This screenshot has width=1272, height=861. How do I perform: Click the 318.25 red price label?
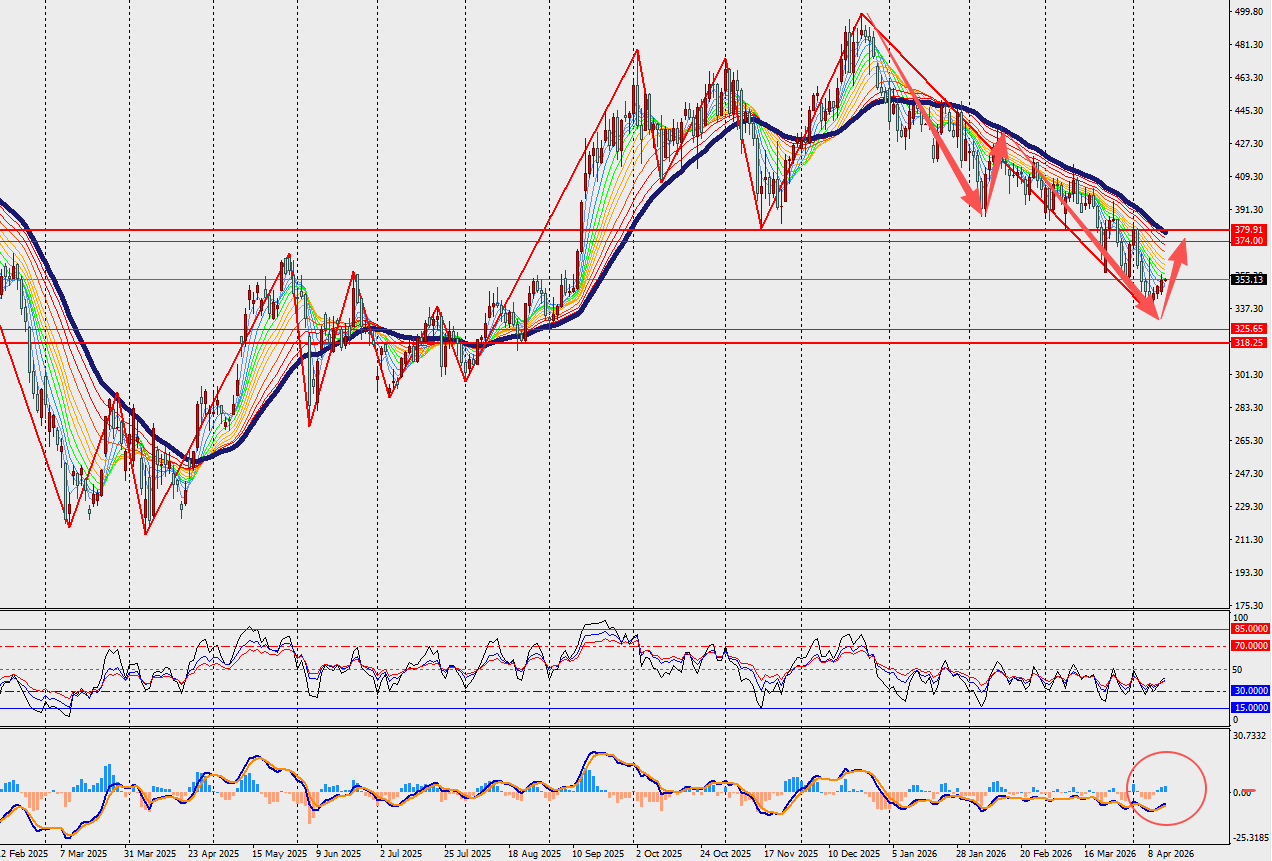coord(1249,342)
